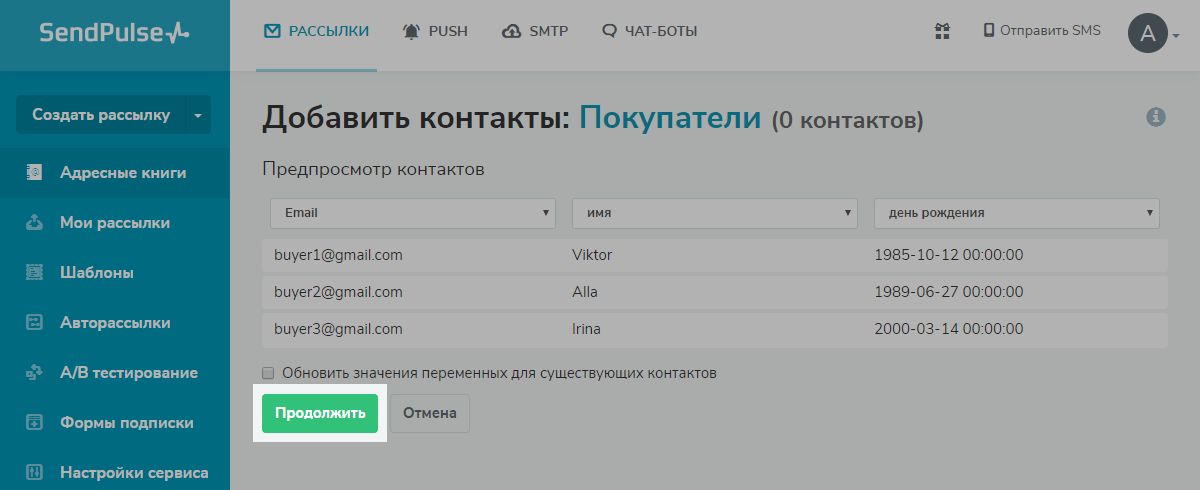Image resolution: width=1200 pixels, height=490 pixels.
Task: Click the Шаблоны templates icon
Action: (x=35, y=273)
